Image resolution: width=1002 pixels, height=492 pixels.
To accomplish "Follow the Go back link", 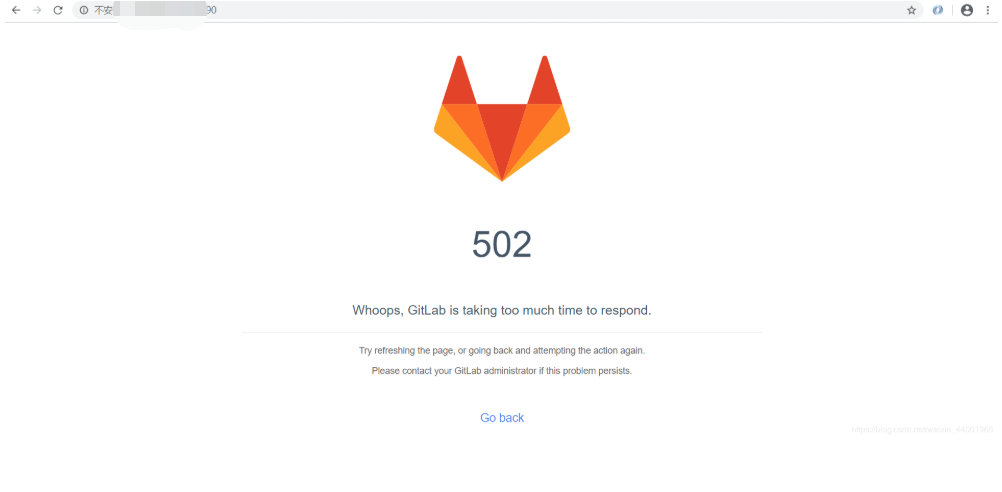I will 502,418.
